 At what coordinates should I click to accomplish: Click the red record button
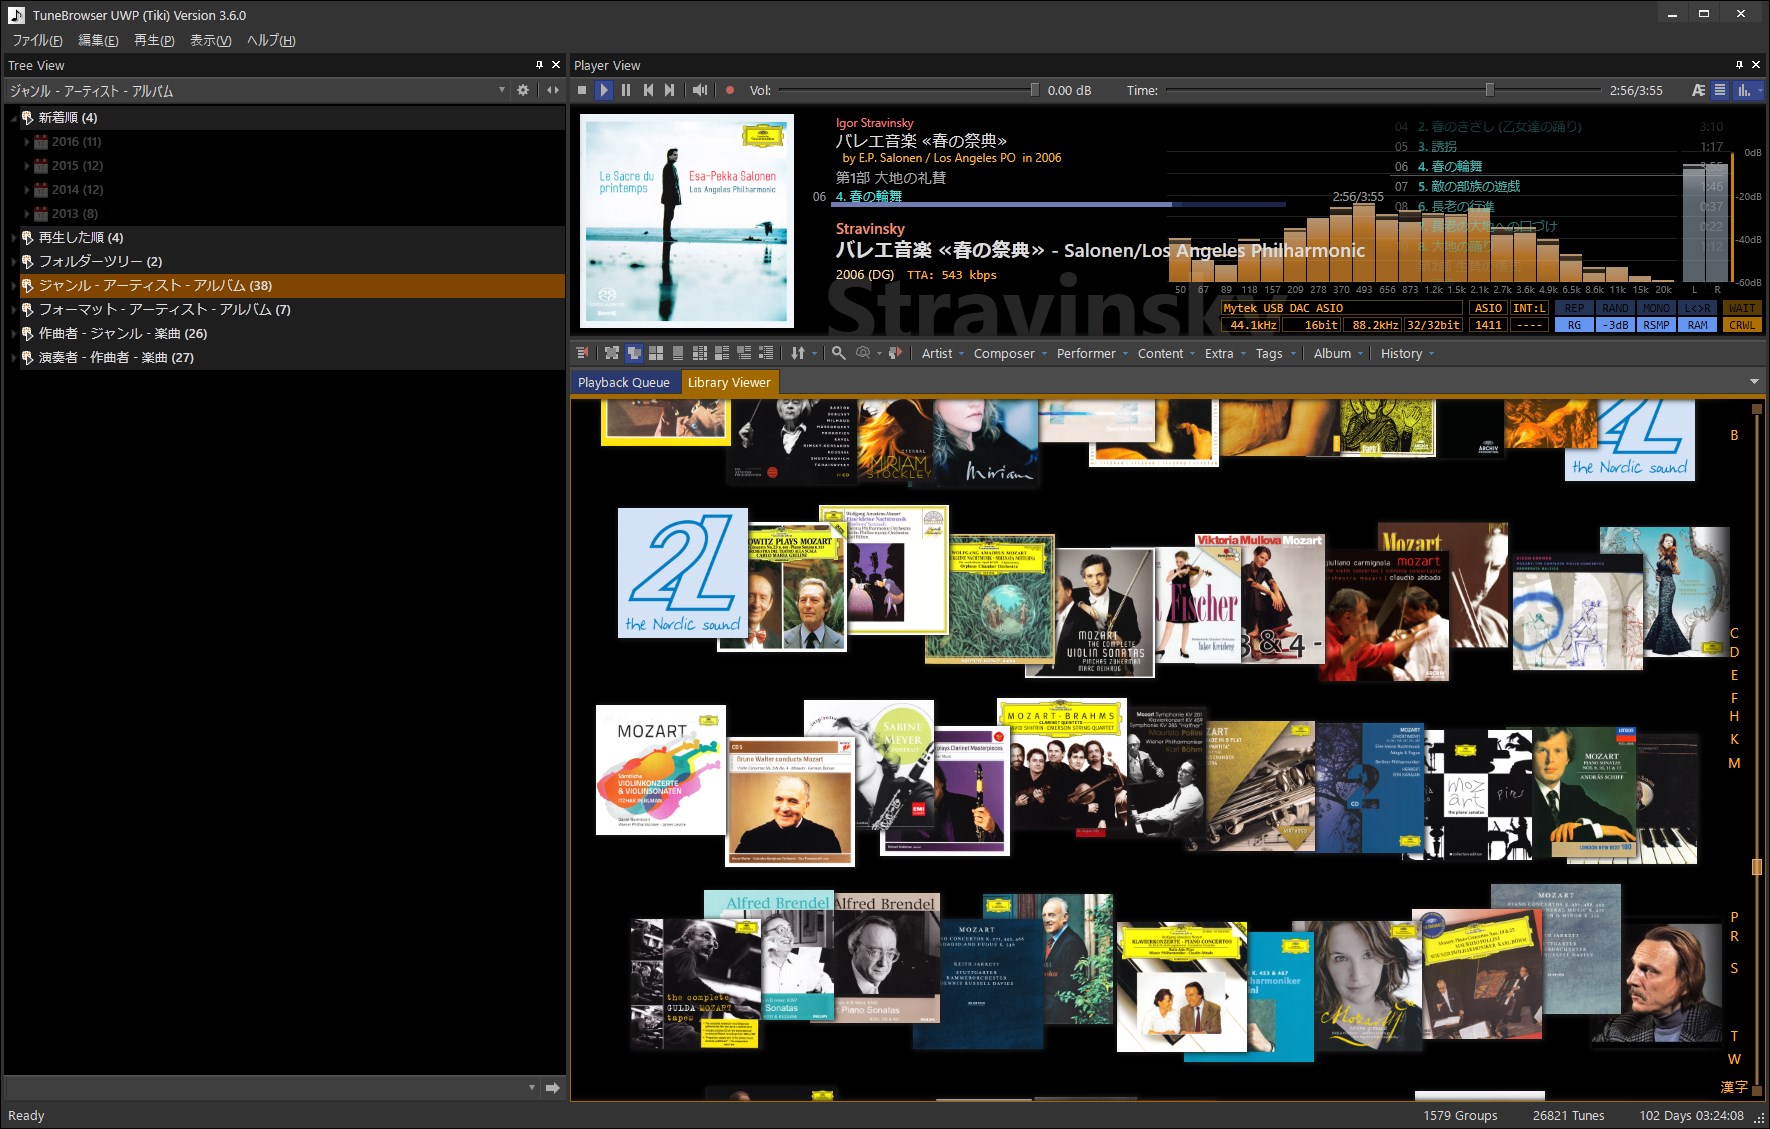pos(730,90)
